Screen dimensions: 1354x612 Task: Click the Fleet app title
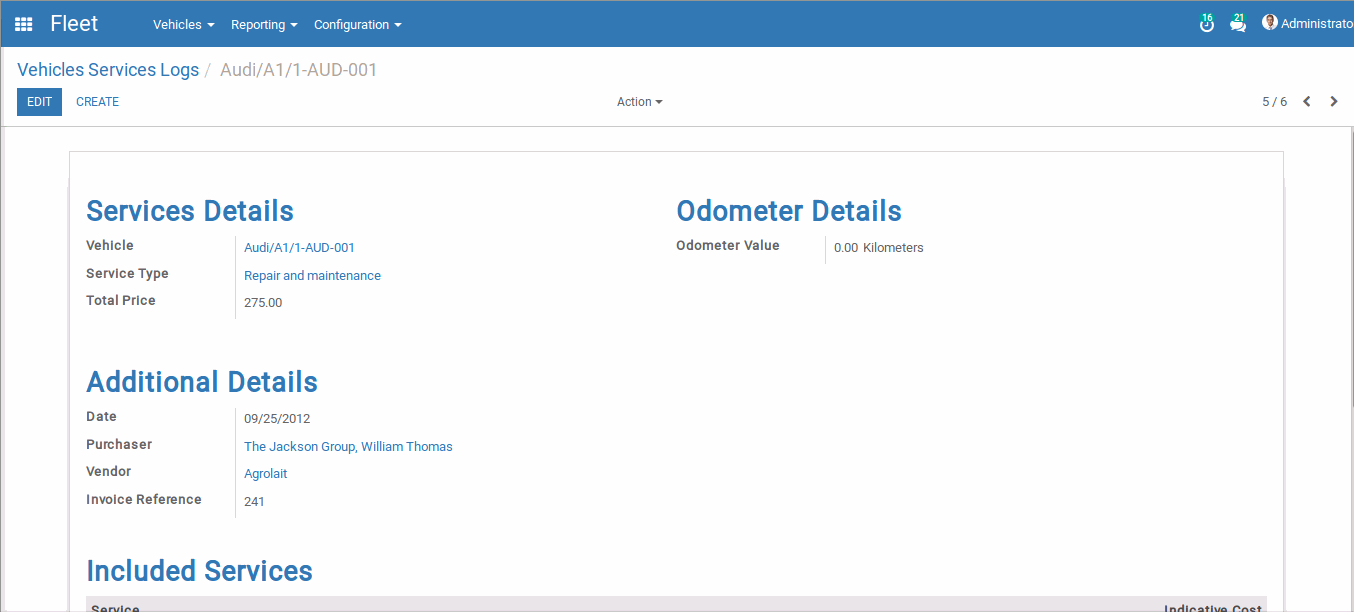click(x=74, y=24)
